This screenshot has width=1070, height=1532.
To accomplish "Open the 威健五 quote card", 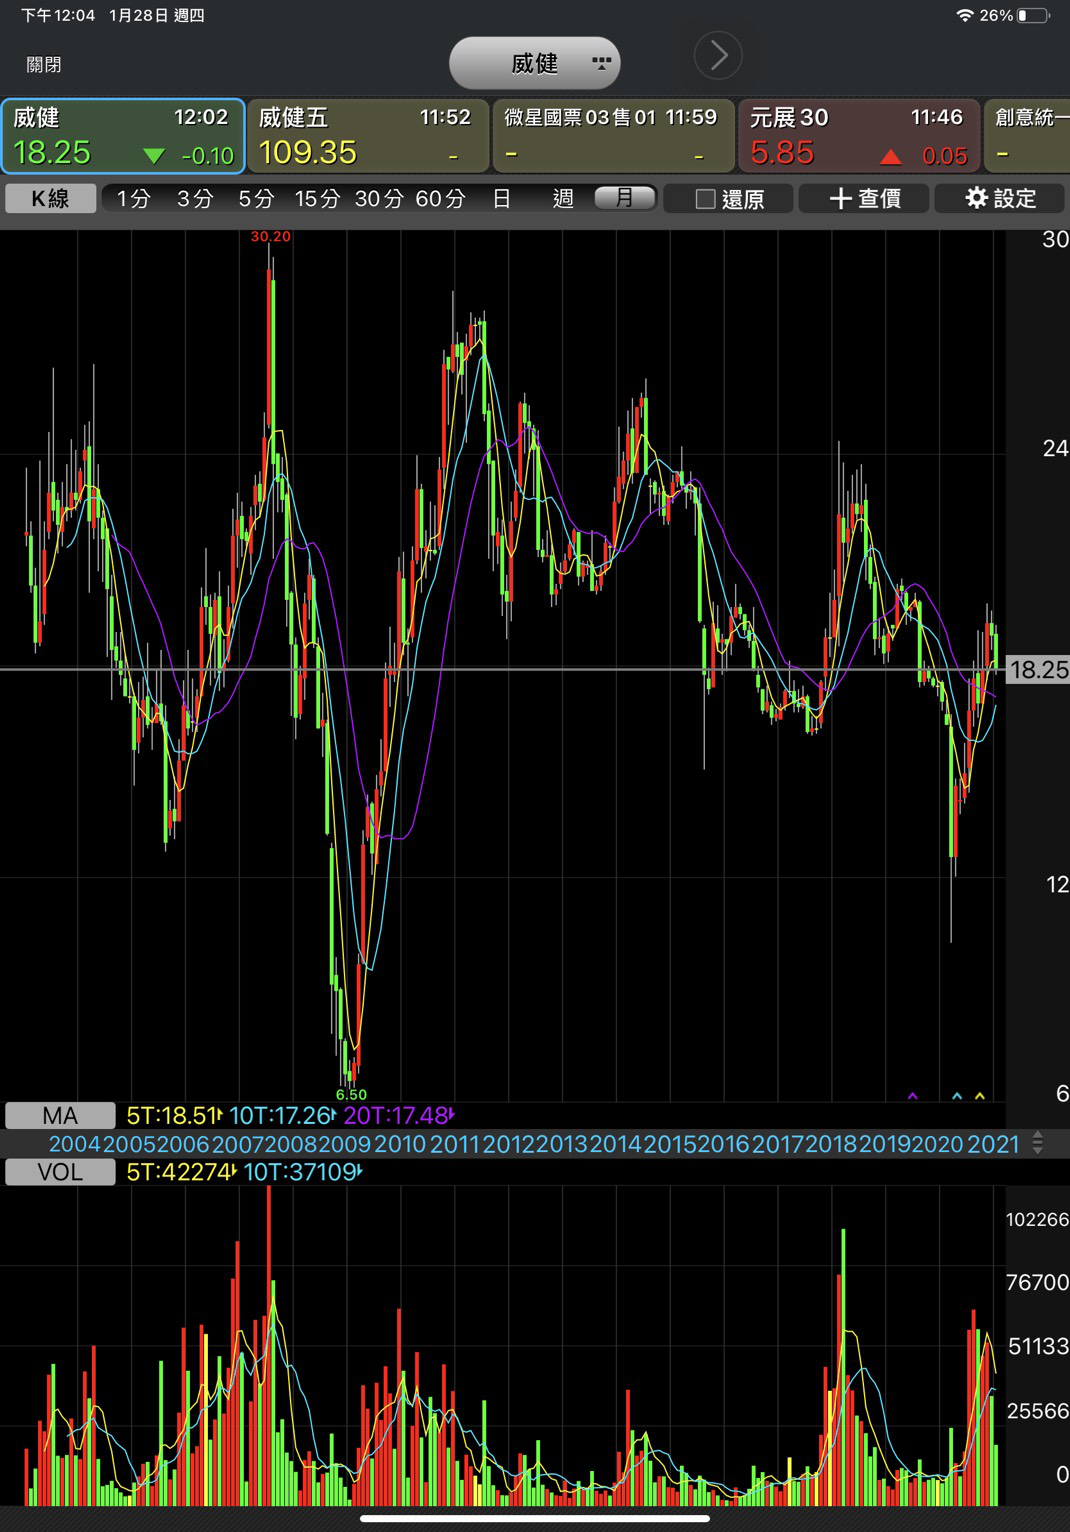I will coord(367,136).
